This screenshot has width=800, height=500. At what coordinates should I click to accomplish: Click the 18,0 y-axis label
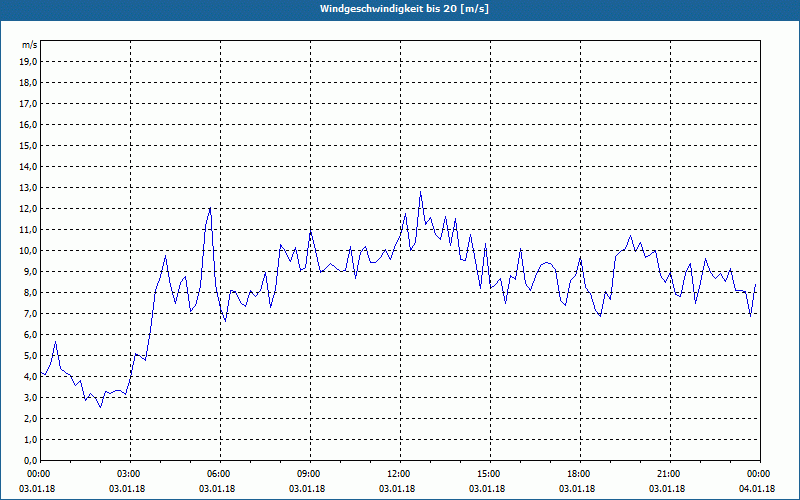(28, 83)
